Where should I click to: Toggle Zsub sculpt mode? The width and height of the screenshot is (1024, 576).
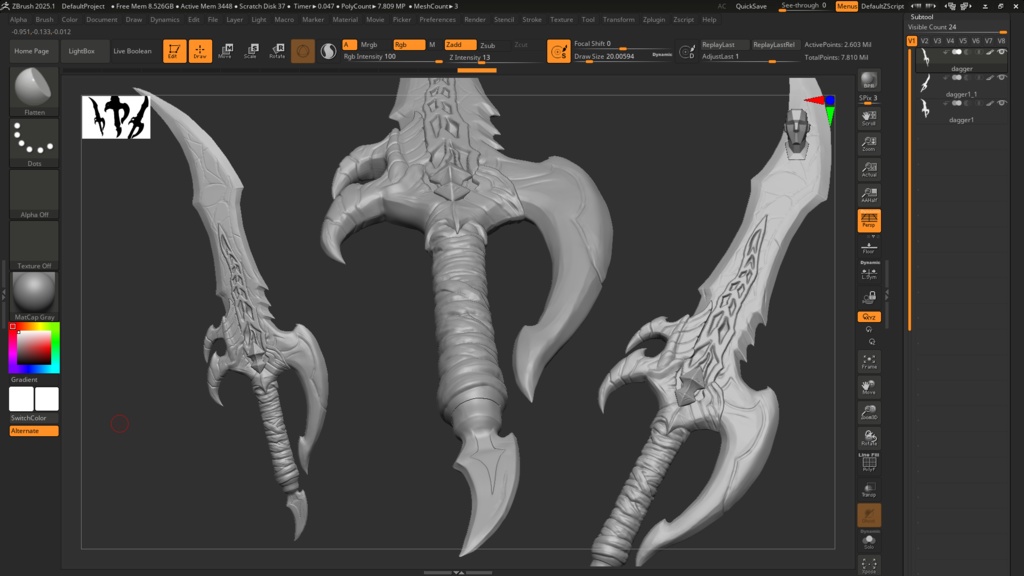tap(488, 45)
